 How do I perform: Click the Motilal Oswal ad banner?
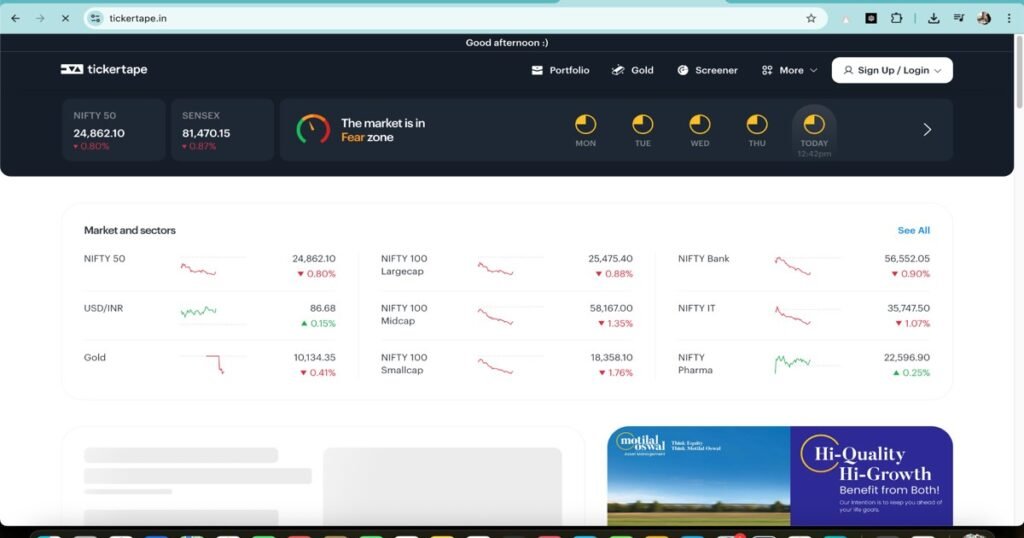(780, 476)
